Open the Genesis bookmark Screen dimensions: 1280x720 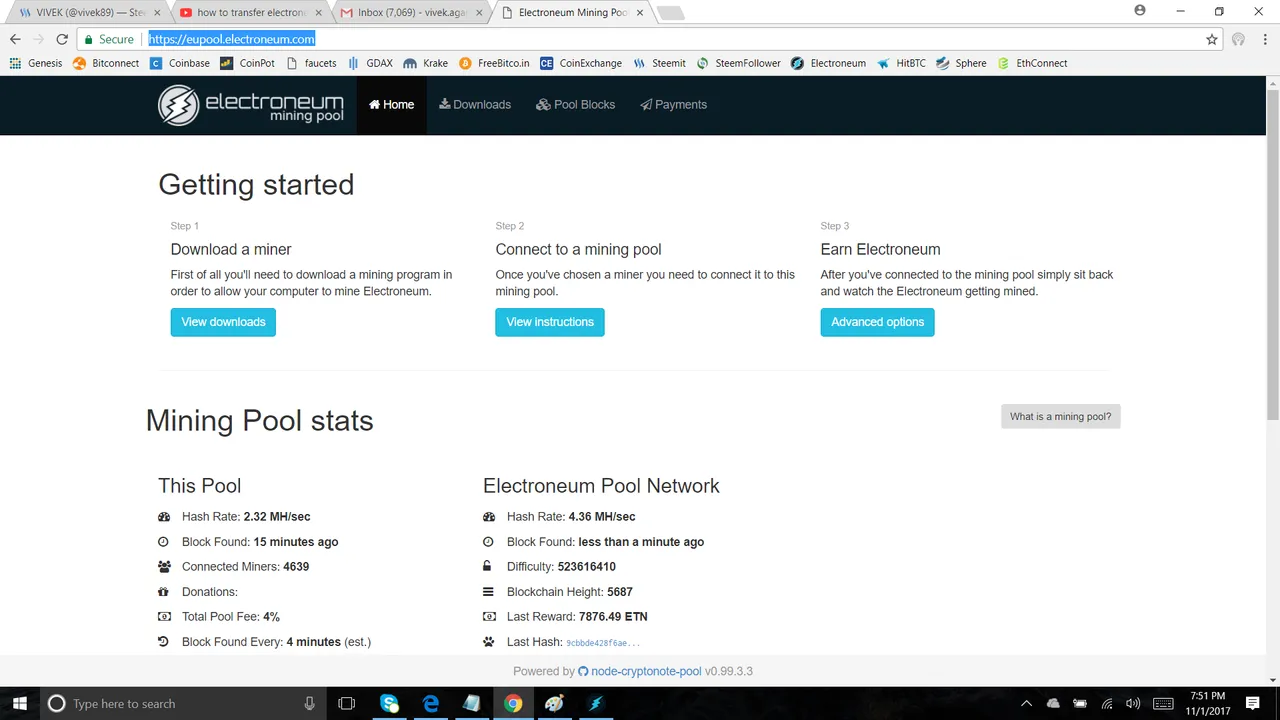point(36,63)
